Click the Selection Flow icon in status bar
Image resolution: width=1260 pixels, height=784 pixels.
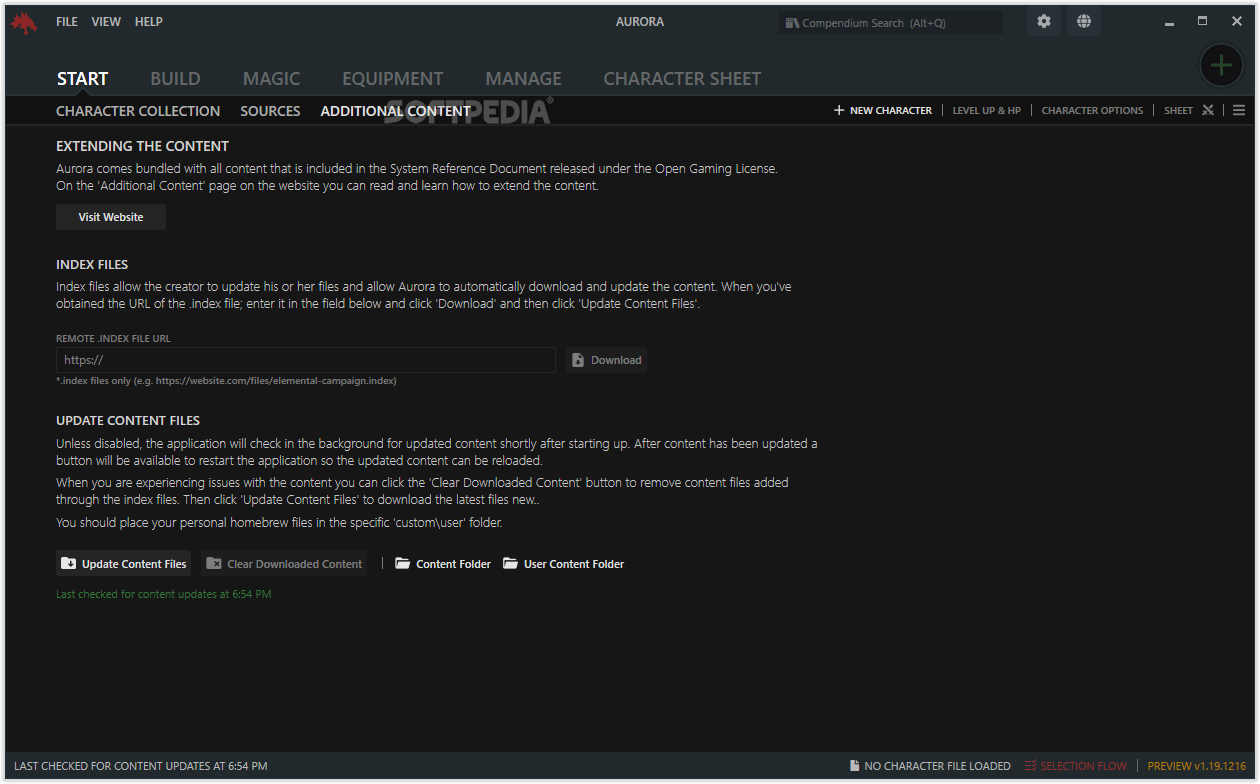[x=1030, y=766]
